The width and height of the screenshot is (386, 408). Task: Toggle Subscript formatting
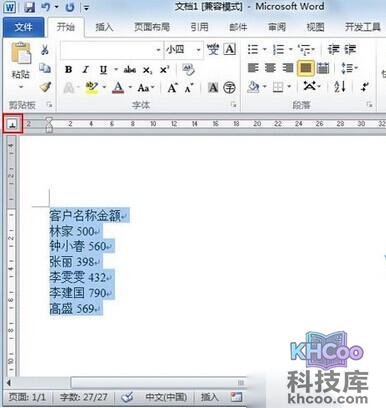pos(147,70)
